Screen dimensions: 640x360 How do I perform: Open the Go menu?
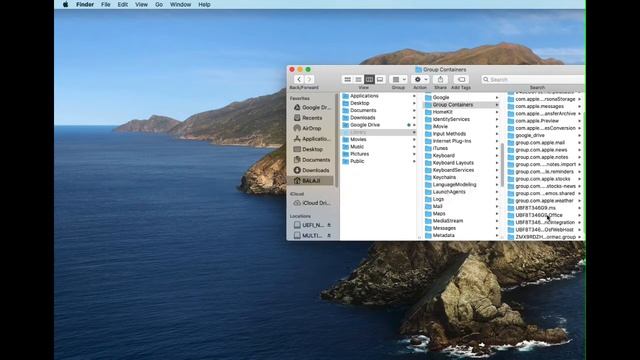click(159, 4)
